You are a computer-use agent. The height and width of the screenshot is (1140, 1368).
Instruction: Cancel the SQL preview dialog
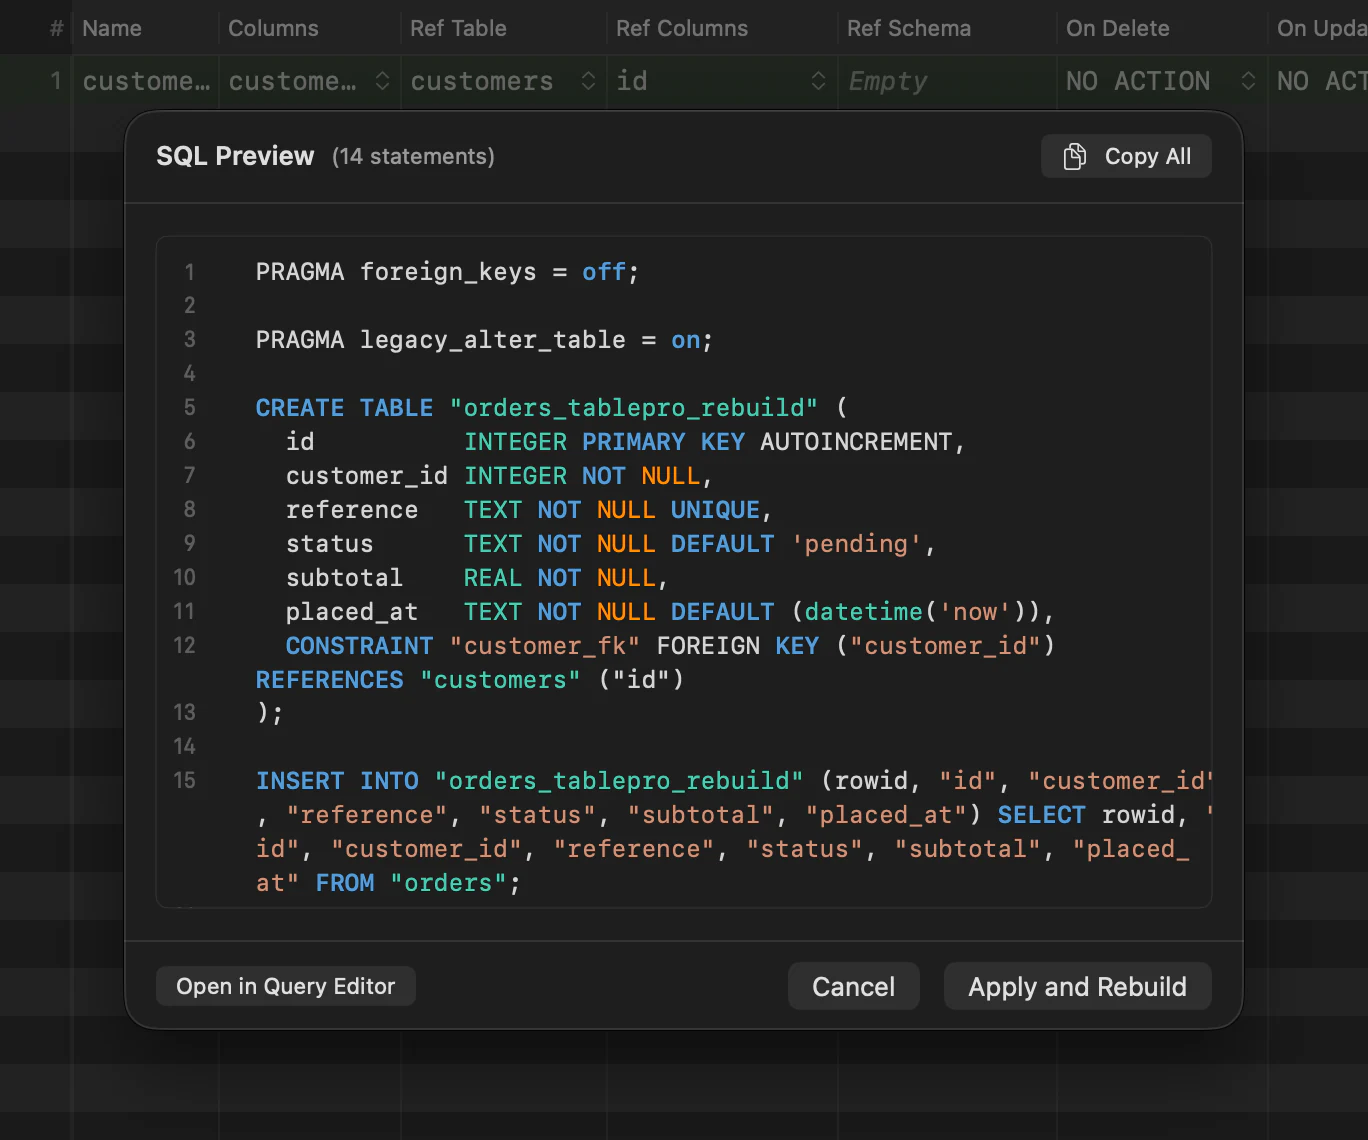tap(853, 987)
